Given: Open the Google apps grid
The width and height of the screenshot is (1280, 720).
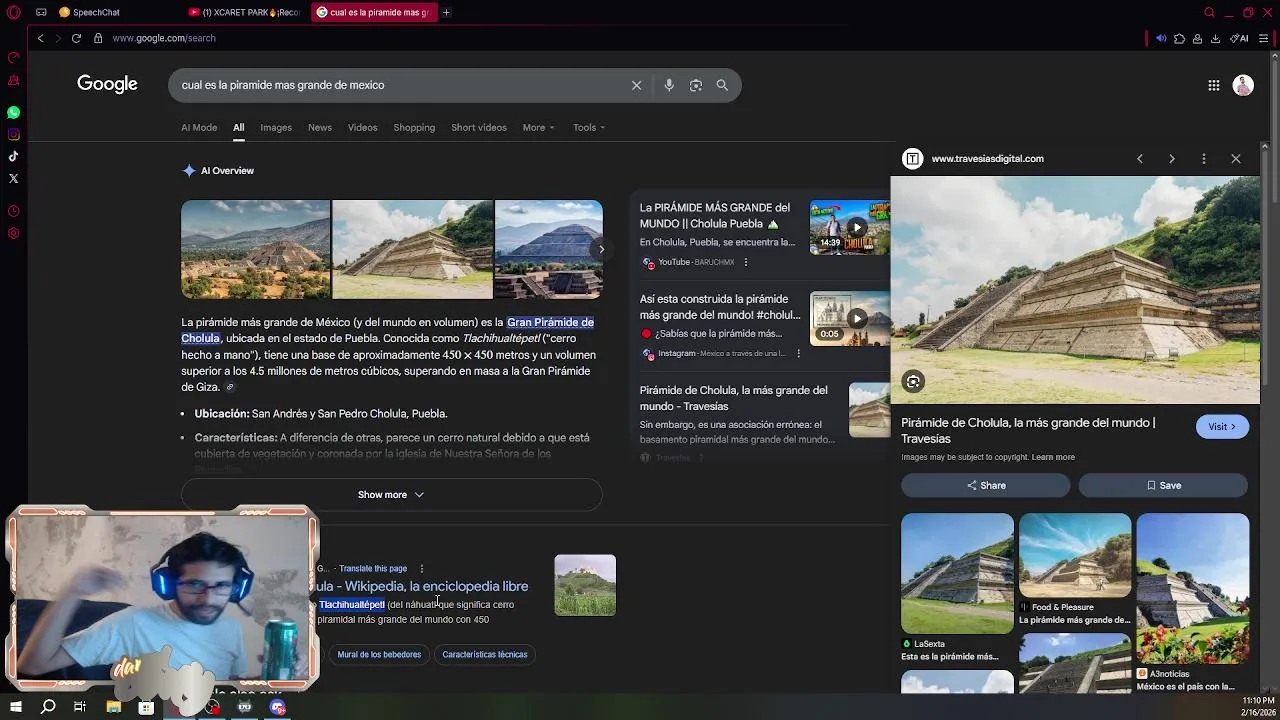Looking at the screenshot, I should click(x=1214, y=85).
